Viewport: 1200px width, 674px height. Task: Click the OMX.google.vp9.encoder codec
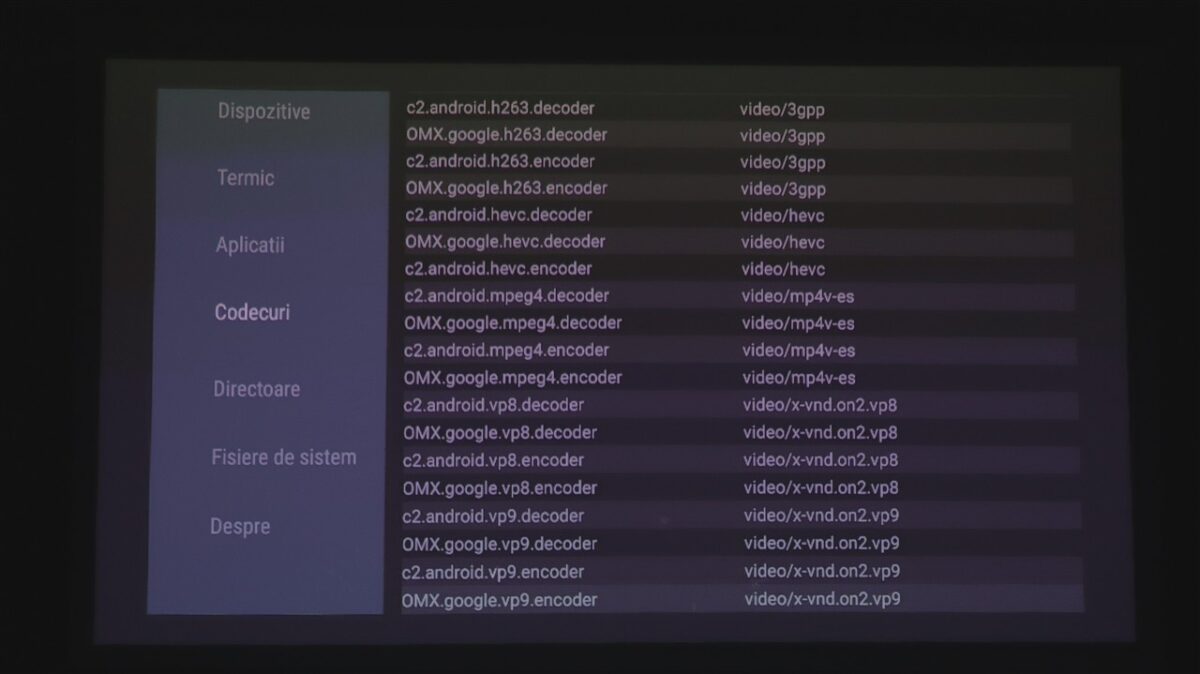tap(499, 600)
